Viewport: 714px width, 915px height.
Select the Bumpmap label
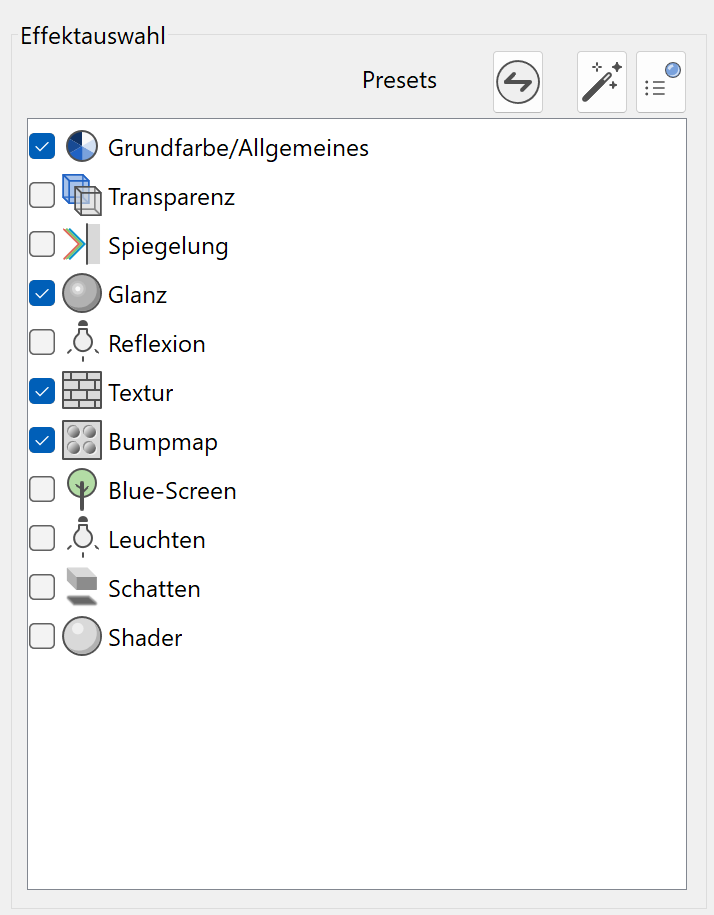163,442
